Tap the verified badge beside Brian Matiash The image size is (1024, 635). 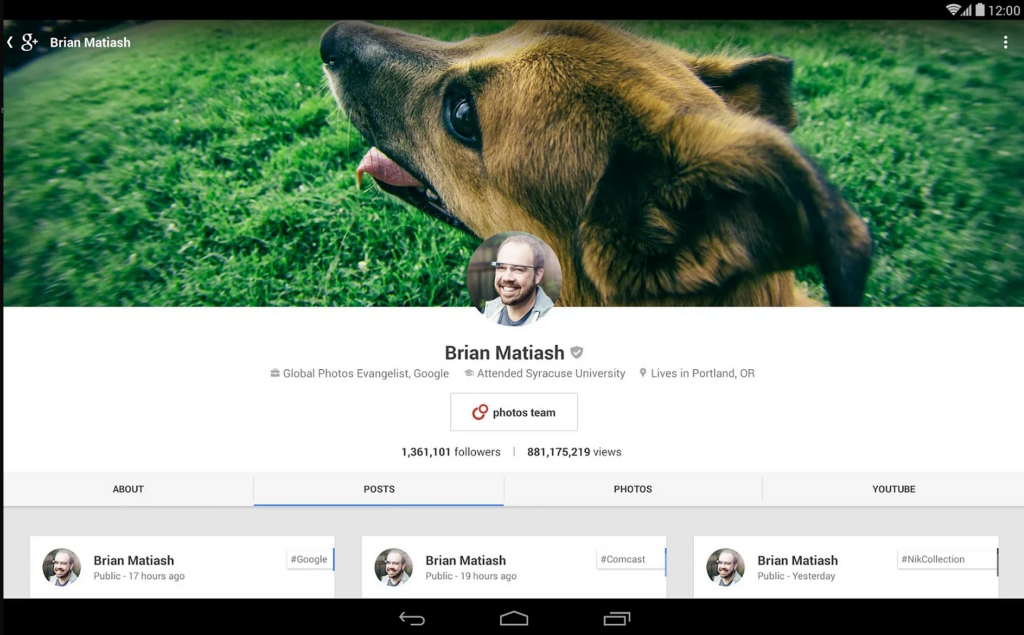[x=577, y=352]
